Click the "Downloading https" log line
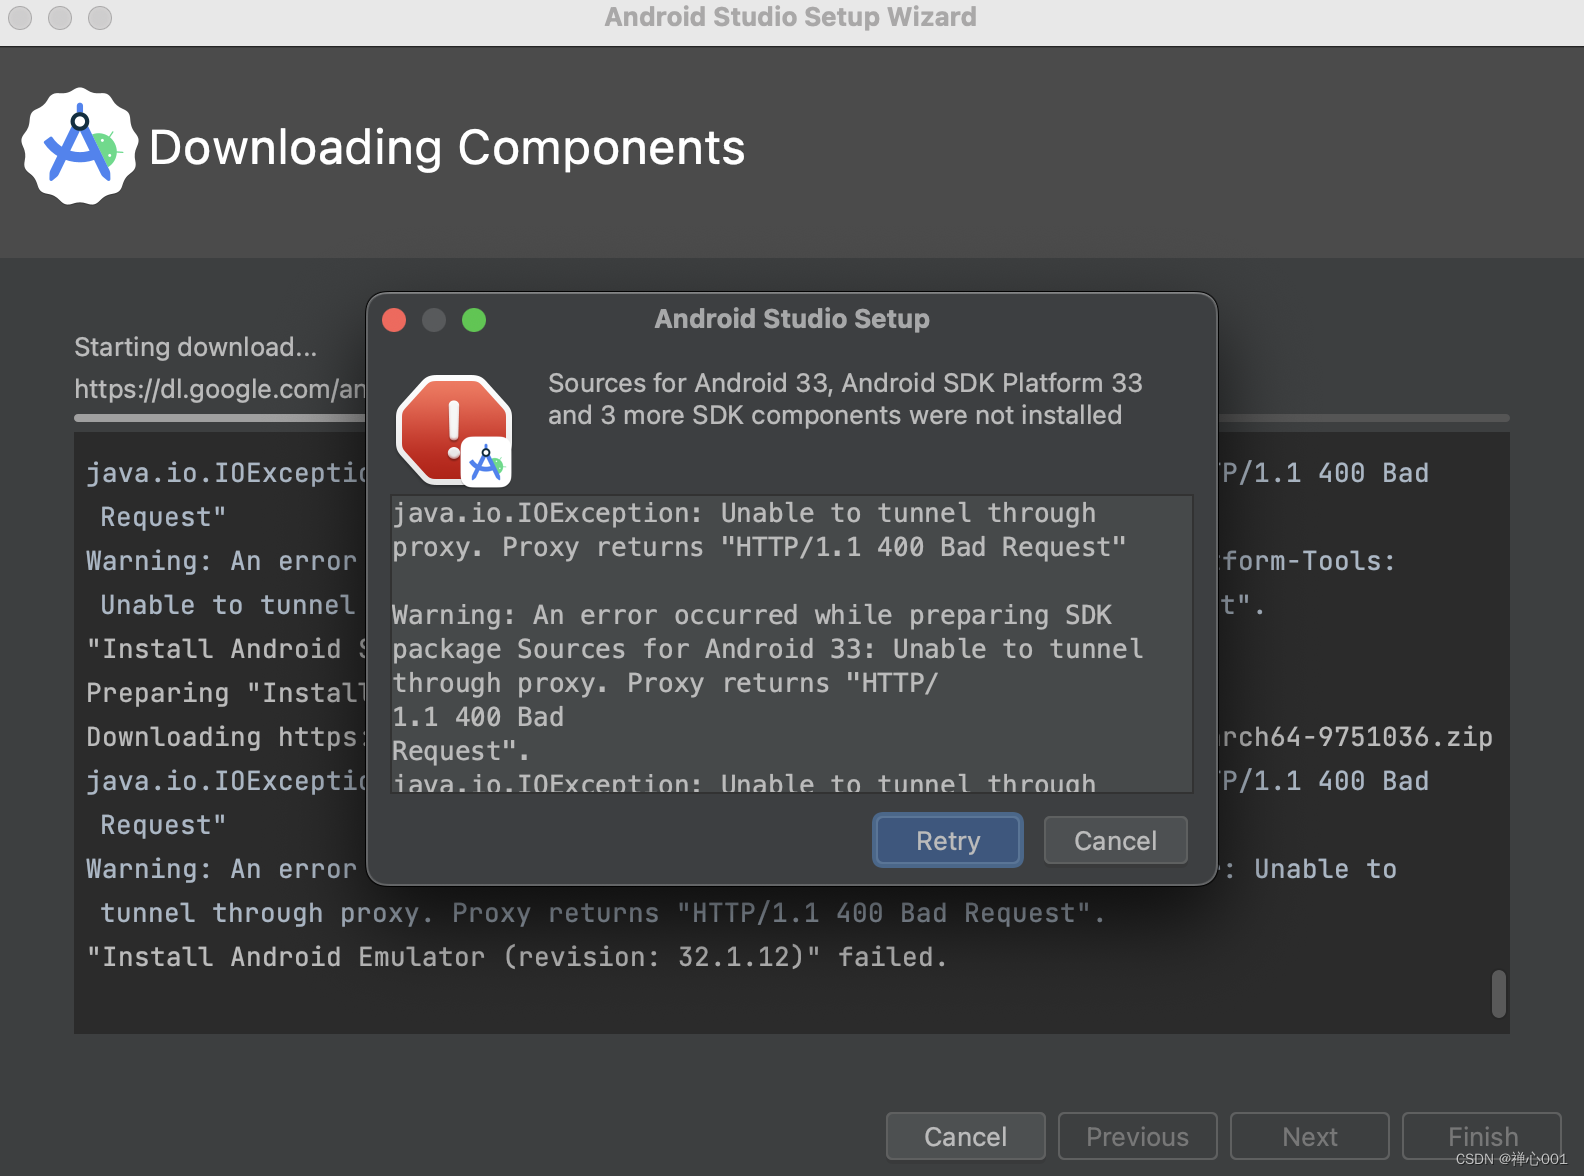 (x=226, y=737)
